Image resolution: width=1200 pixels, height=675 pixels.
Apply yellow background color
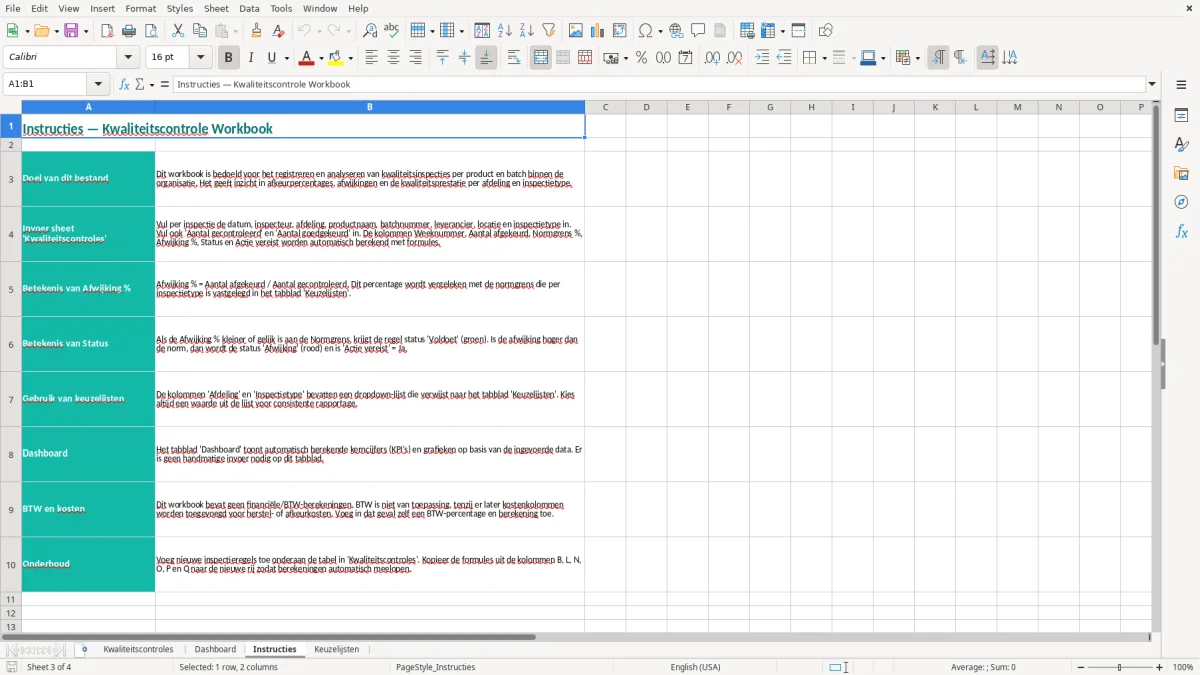pyautogui.click(x=337, y=58)
